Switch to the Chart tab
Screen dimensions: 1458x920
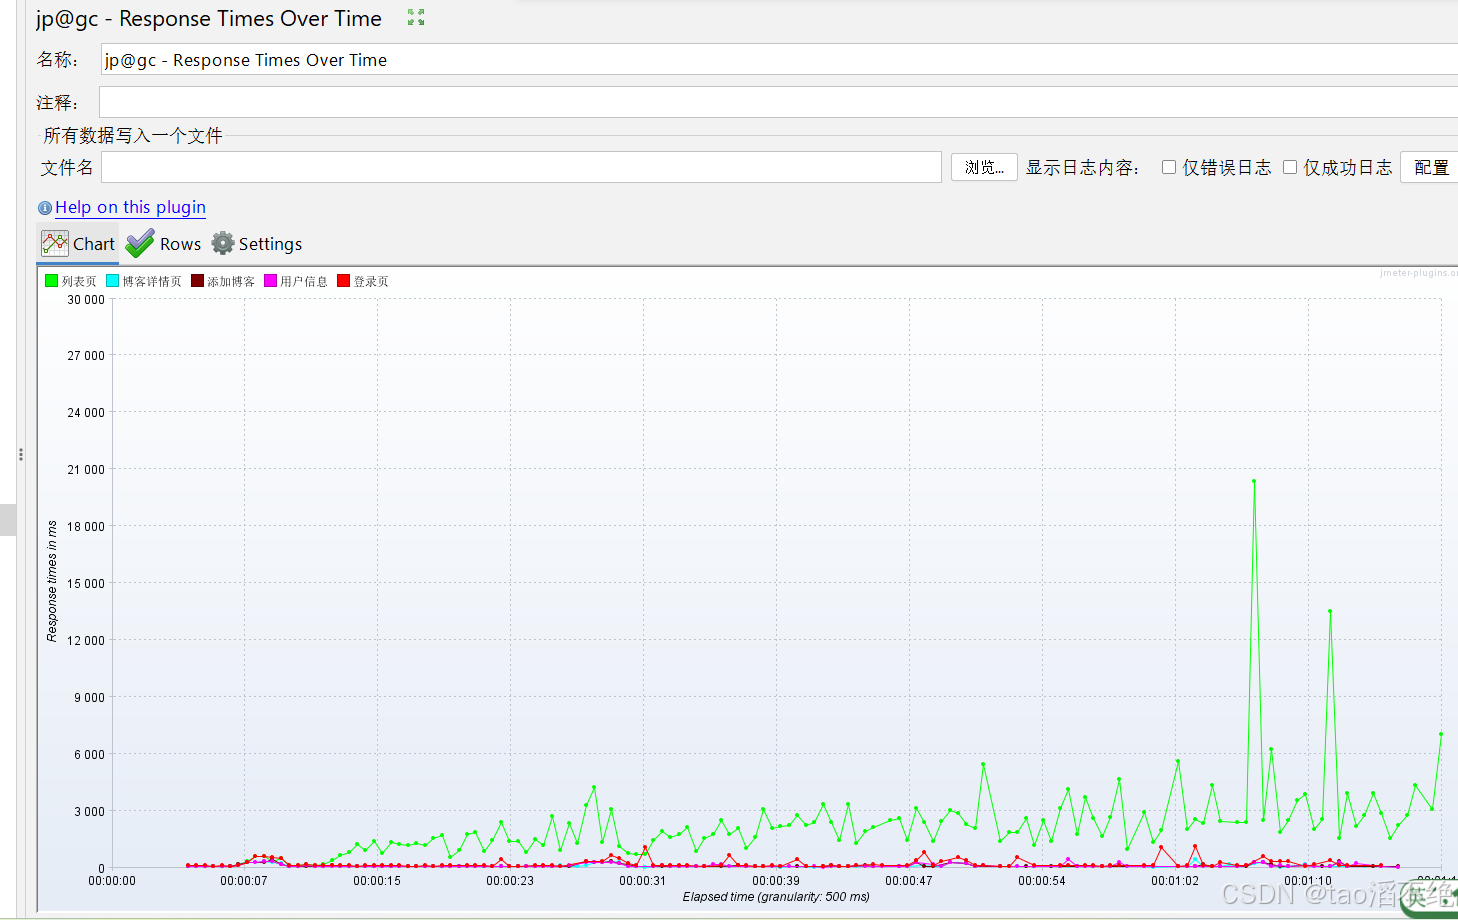tap(78, 243)
